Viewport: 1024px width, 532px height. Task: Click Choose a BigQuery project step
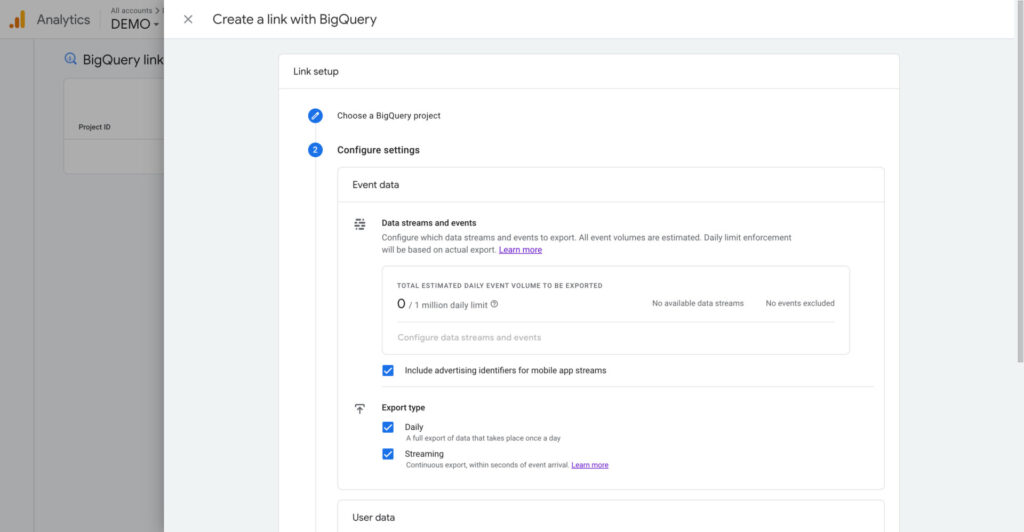(x=389, y=116)
